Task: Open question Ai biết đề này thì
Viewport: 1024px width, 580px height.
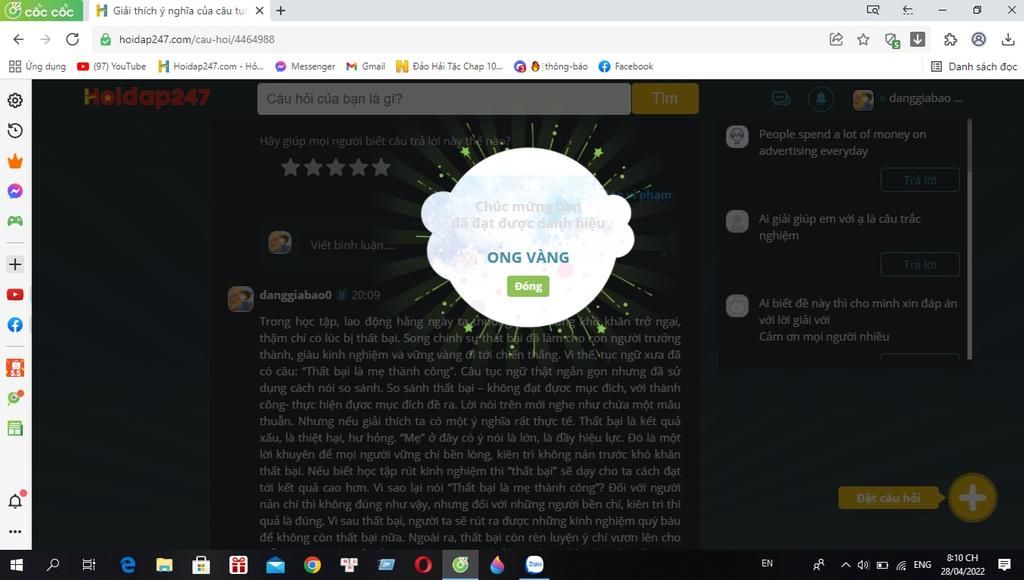Action: (x=857, y=320)
